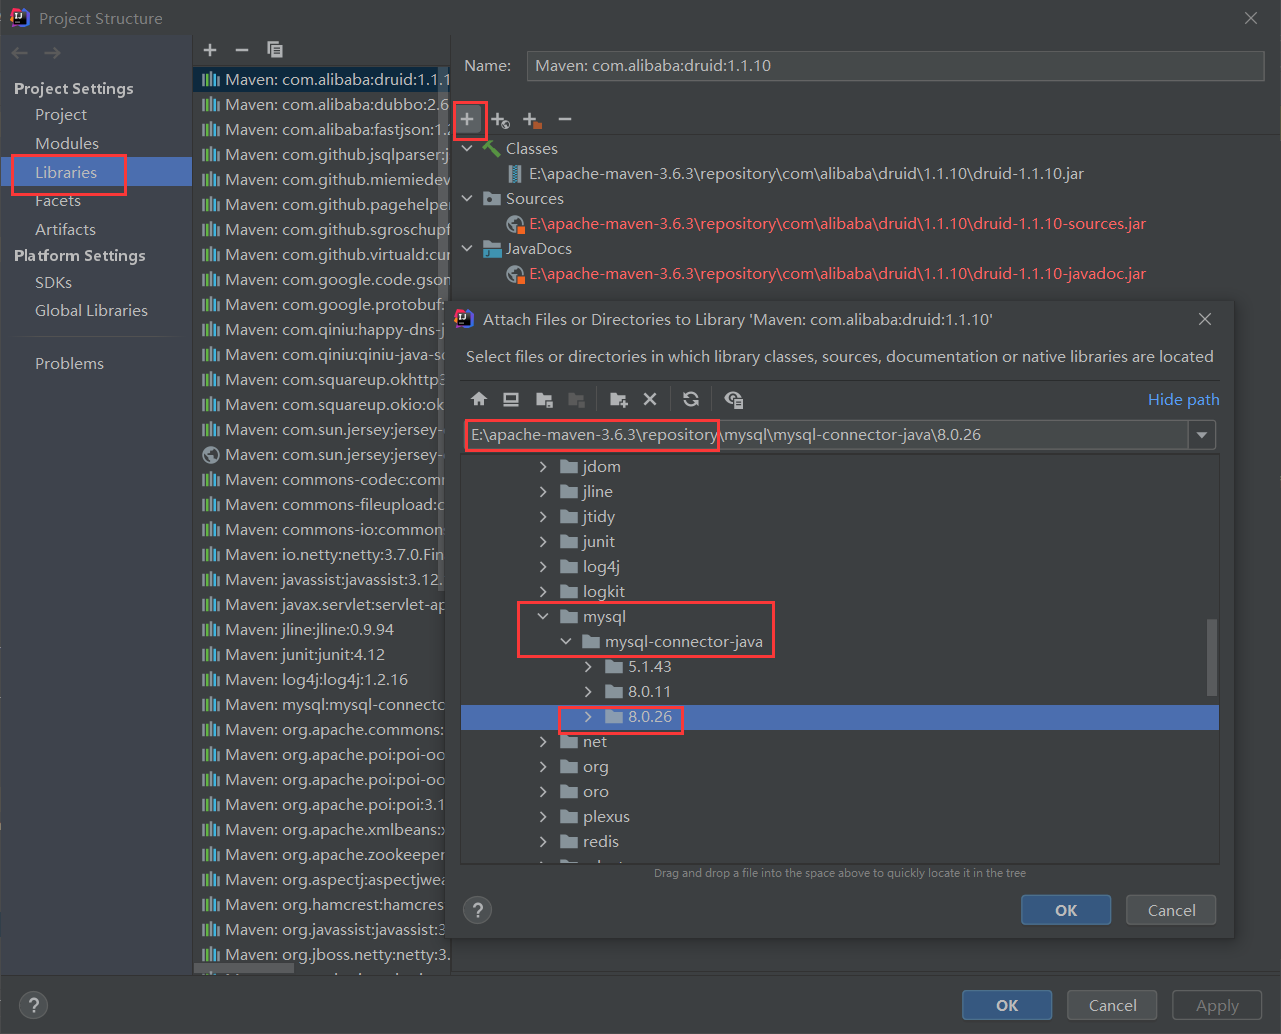
Task: Click the file tree vertical scrollbar
Action: coord(1212,657)
